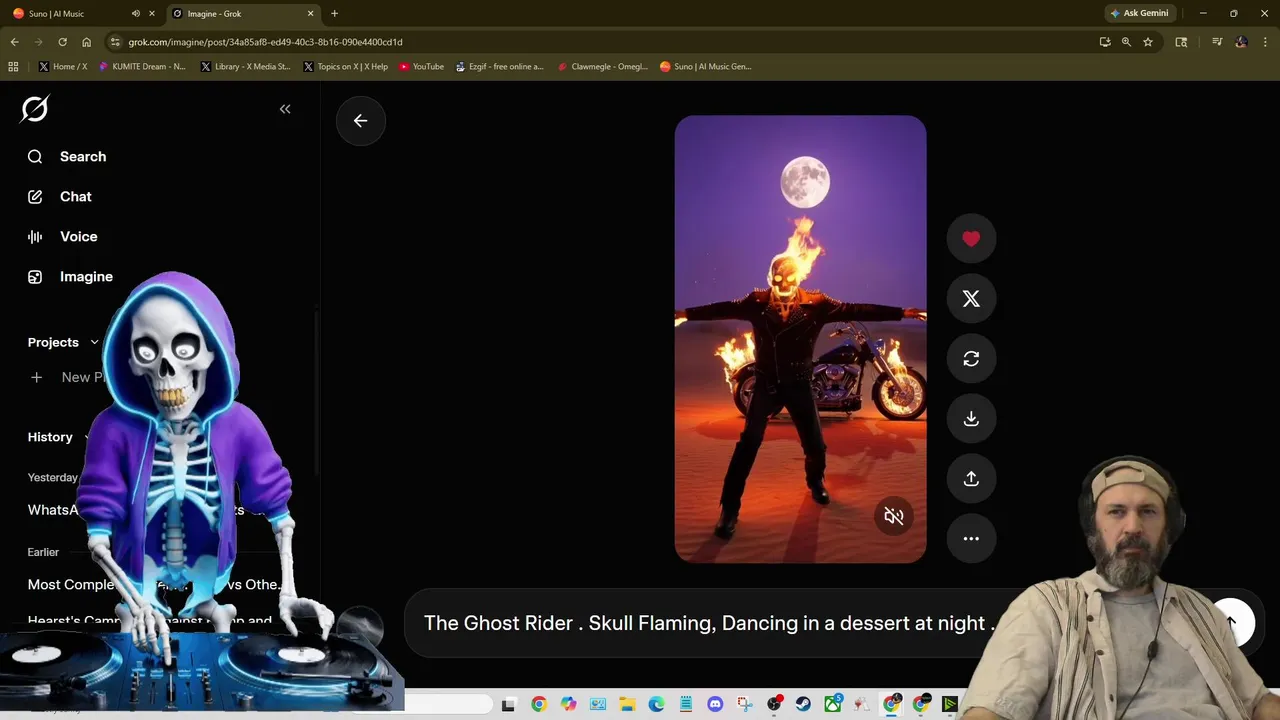Open the three-dots more options menu

(971, 538)
